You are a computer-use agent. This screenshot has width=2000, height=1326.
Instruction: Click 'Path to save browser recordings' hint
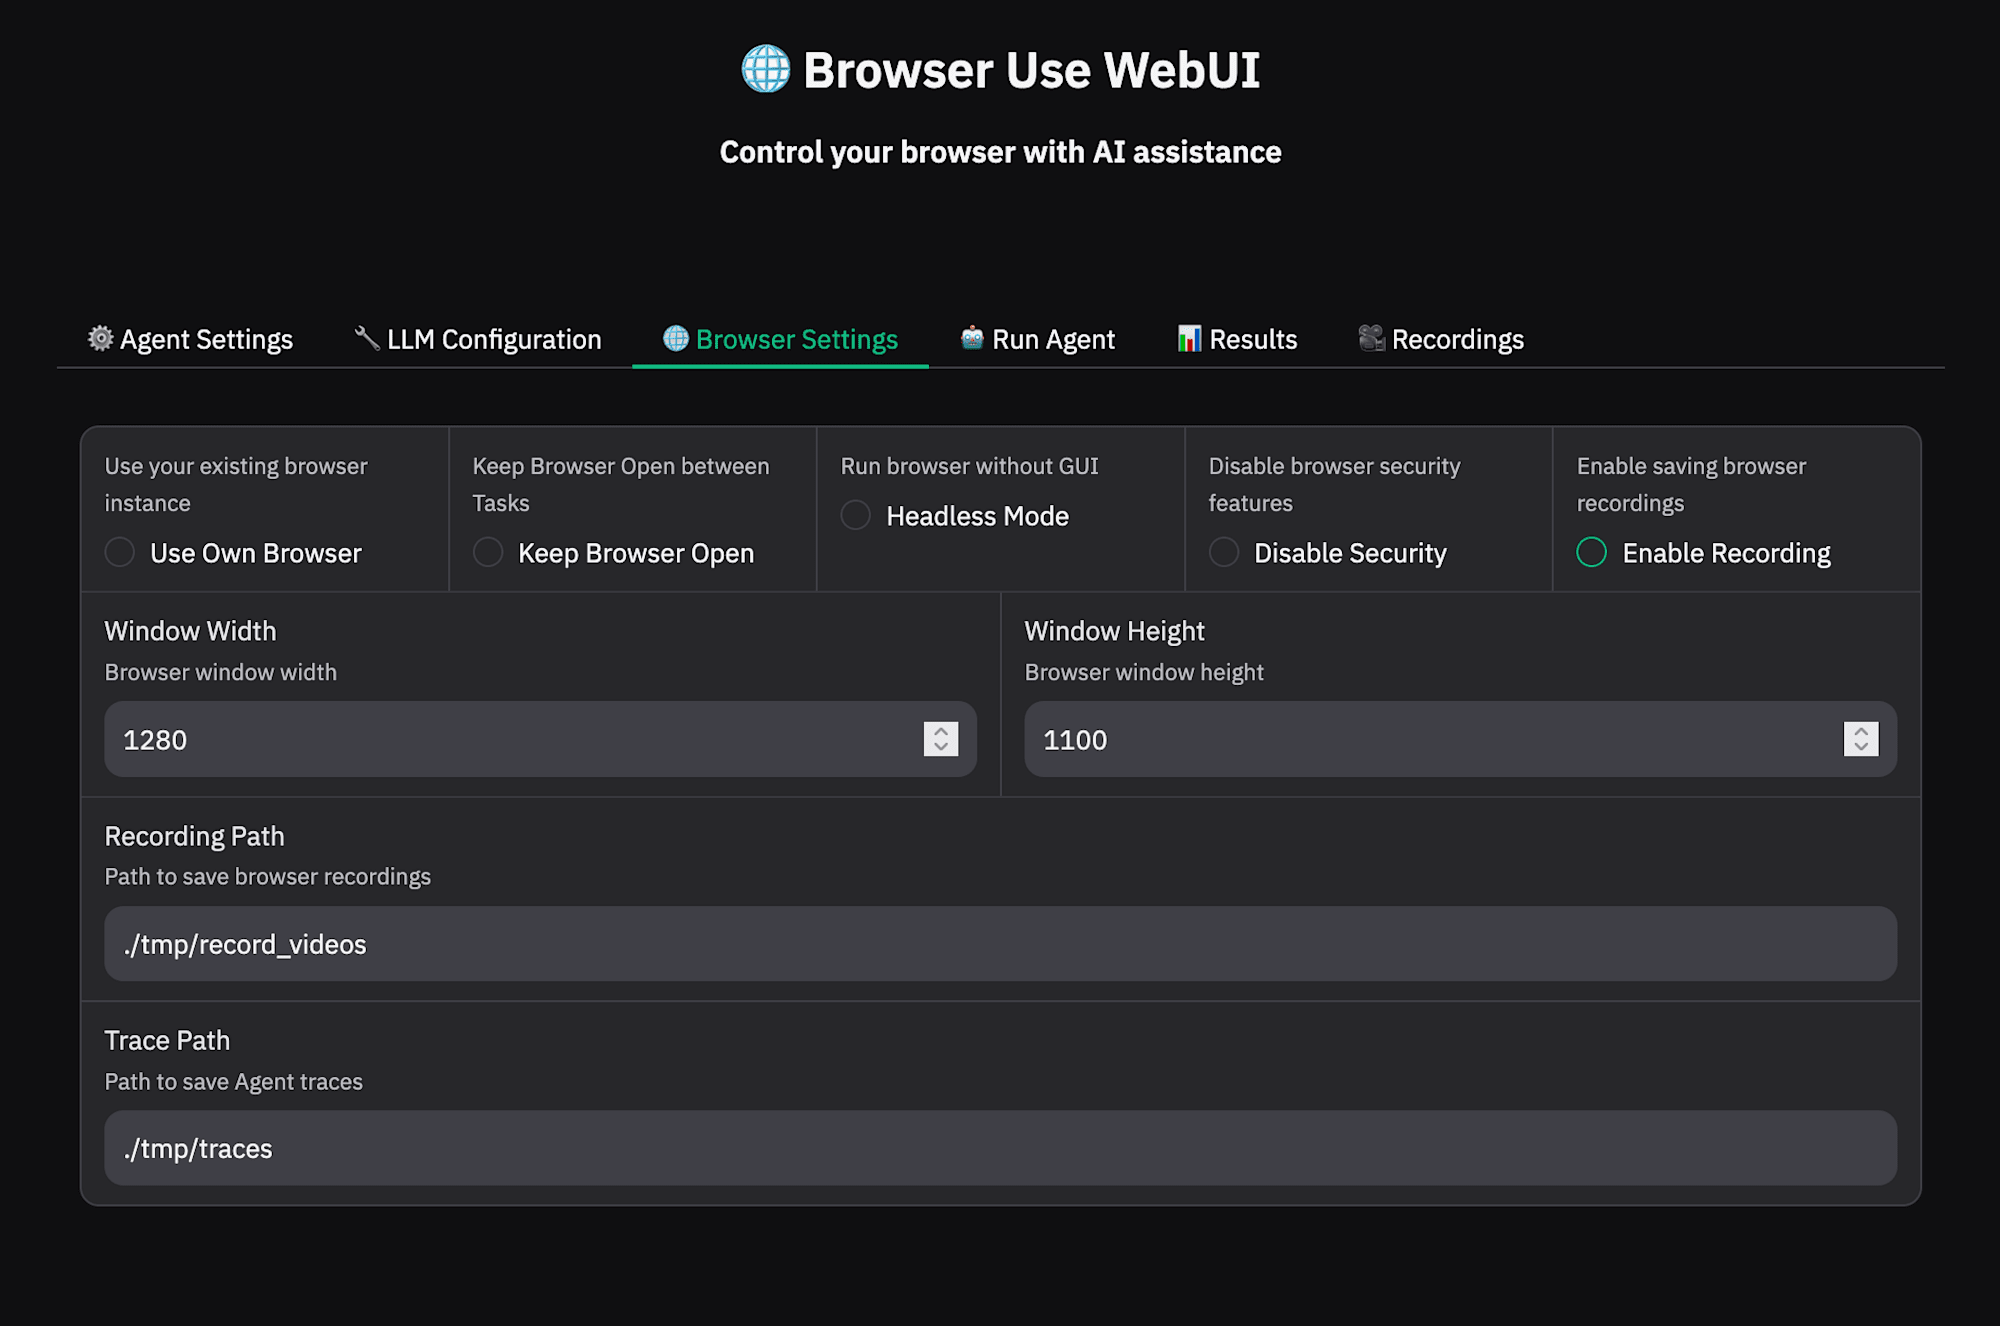click(268, 877)
